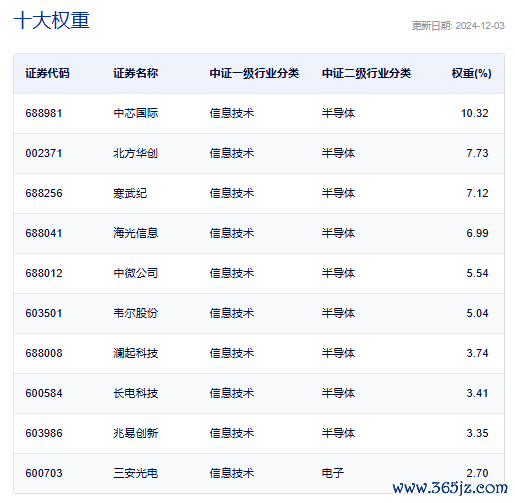
Task: Click the 证券名称 column header
Action: coord(136,73)
